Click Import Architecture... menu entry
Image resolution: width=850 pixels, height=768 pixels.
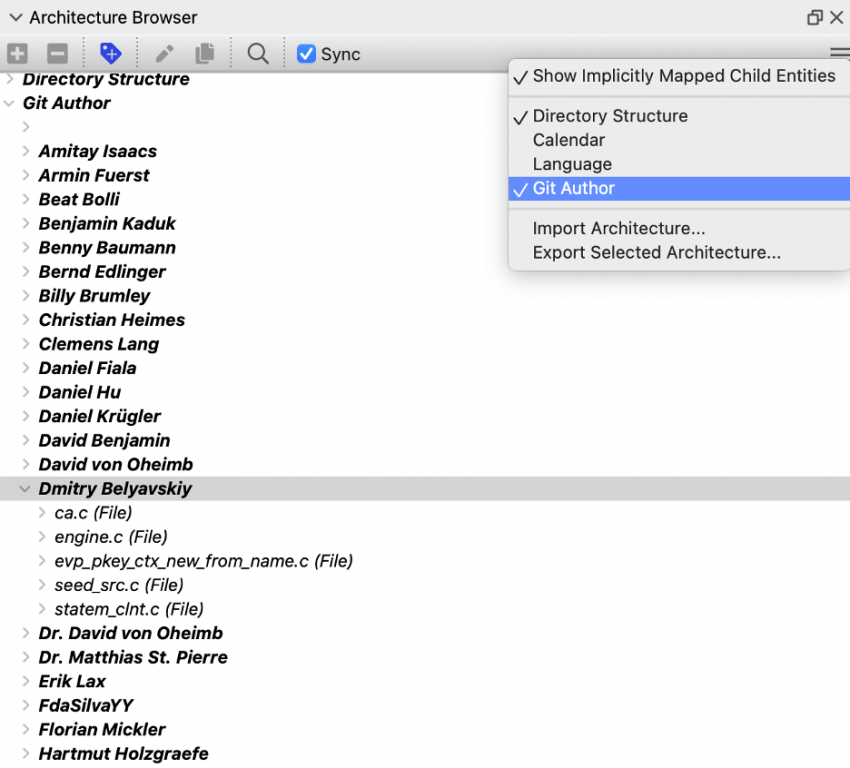(618, 229)
